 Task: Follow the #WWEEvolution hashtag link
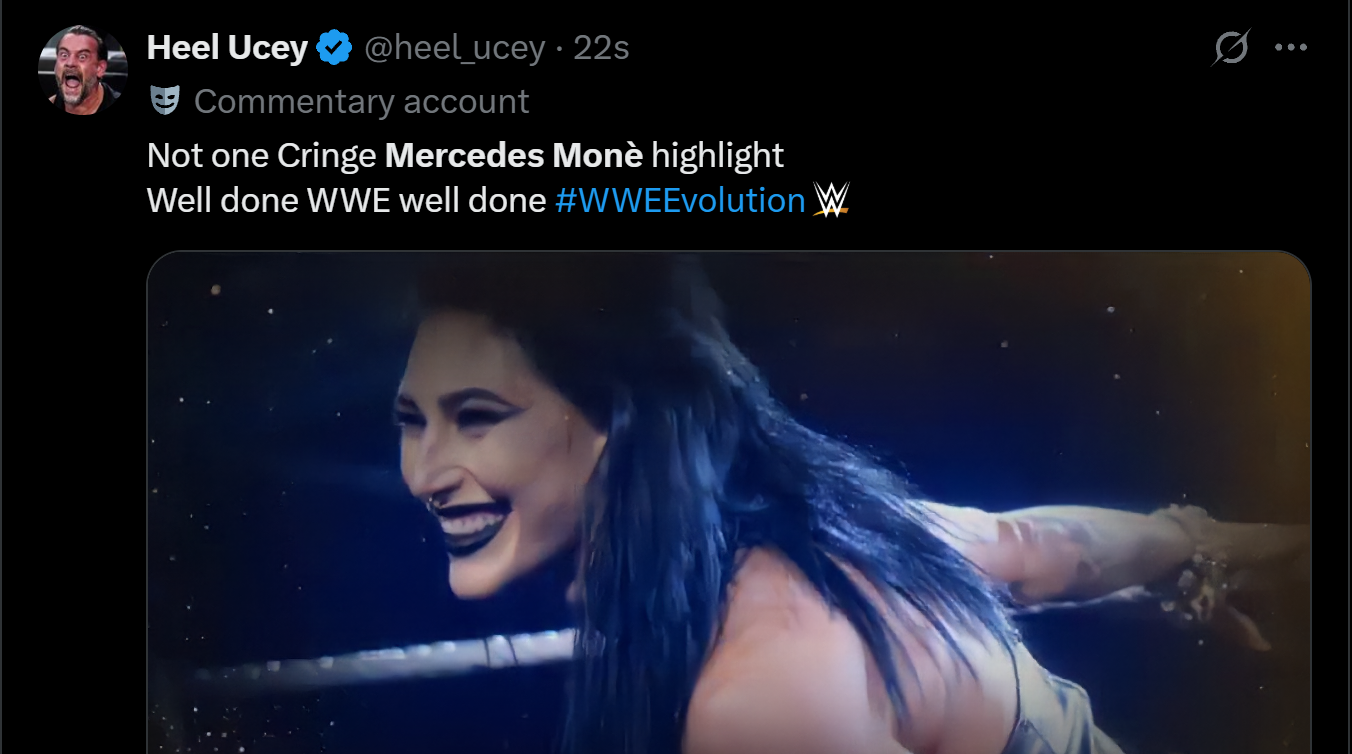click(x=680, y=200)
